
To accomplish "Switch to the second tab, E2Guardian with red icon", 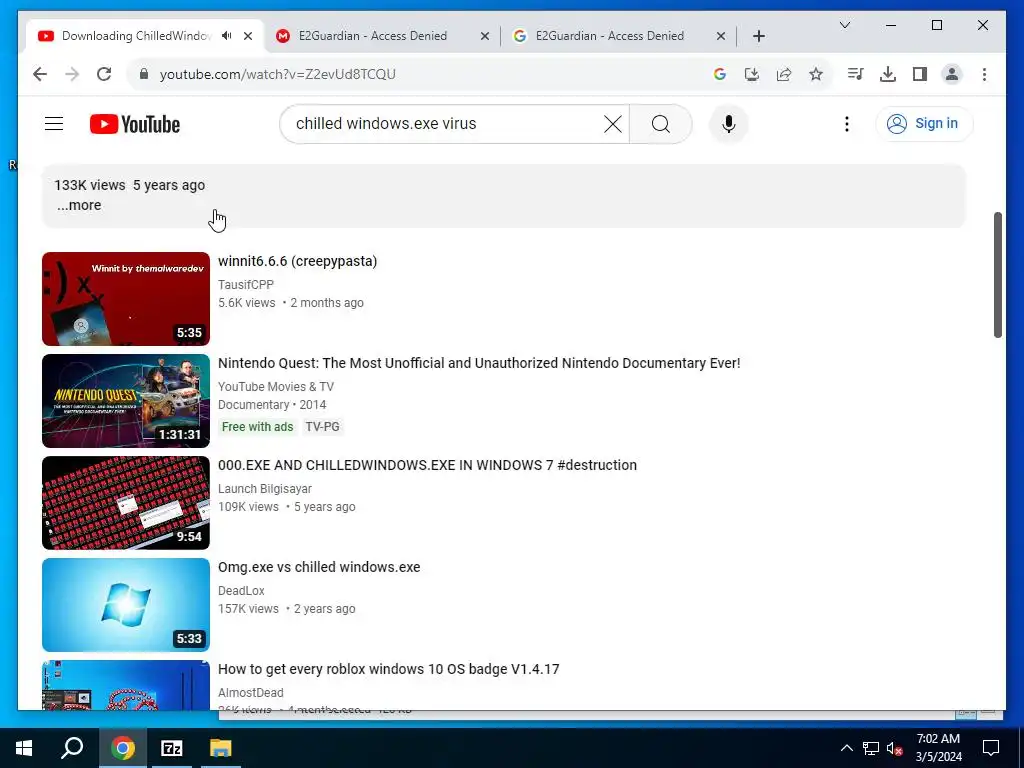I will point(373,36).
